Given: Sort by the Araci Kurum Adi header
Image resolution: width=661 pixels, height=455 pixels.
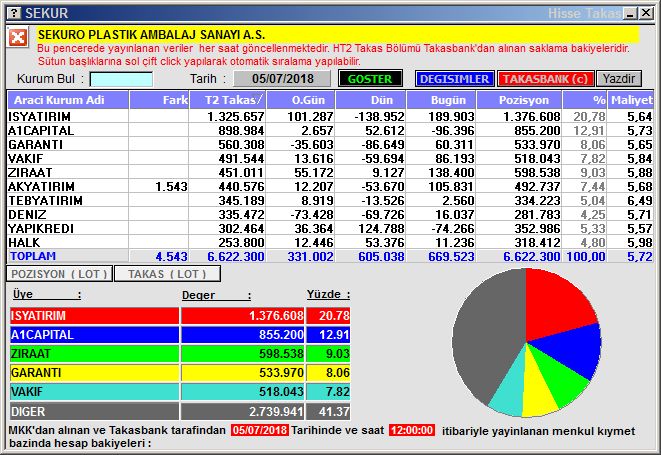Looking at the screenshot, I should pos(68,100).
